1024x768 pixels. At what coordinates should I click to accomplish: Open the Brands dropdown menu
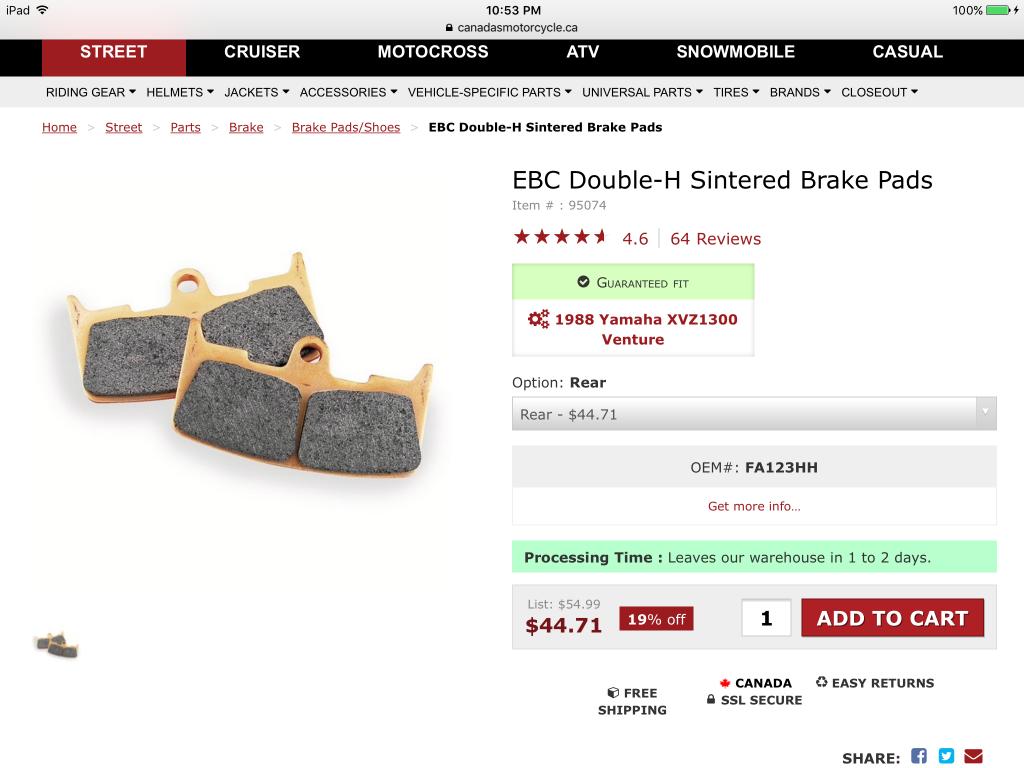pyautogui.click(x=800, y=92)
